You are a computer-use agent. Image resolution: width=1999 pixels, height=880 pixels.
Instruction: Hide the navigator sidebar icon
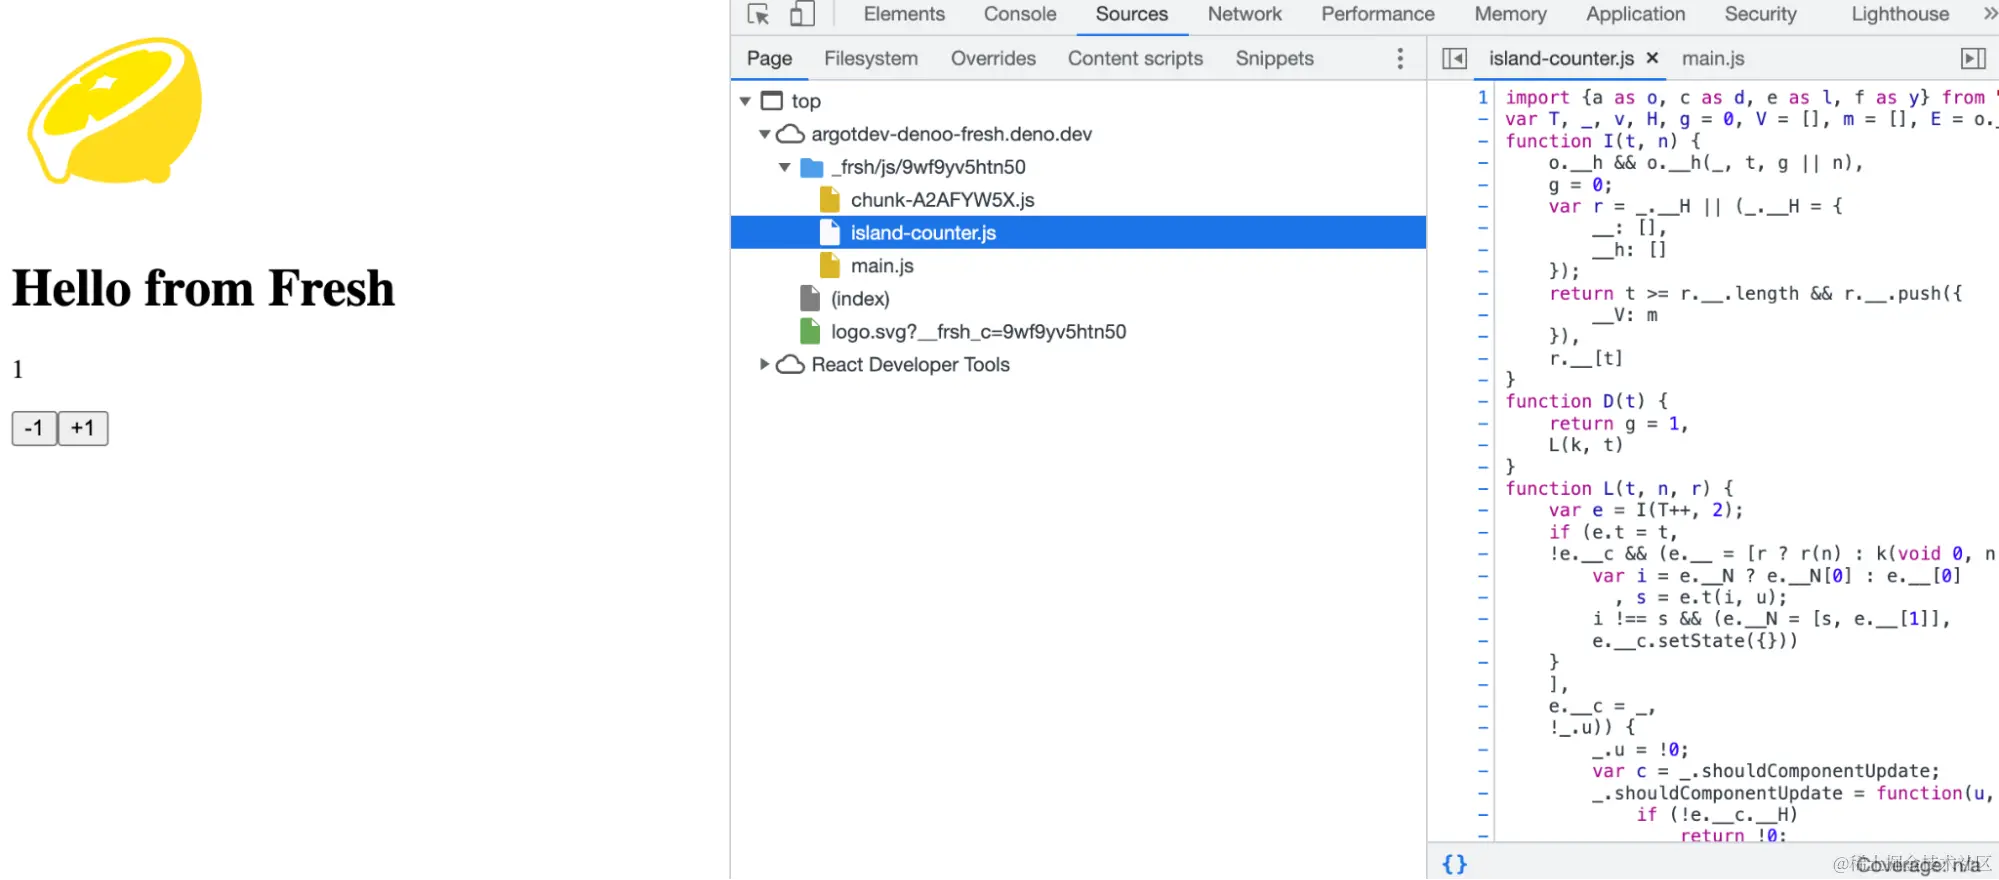(x=1454, y=58)
